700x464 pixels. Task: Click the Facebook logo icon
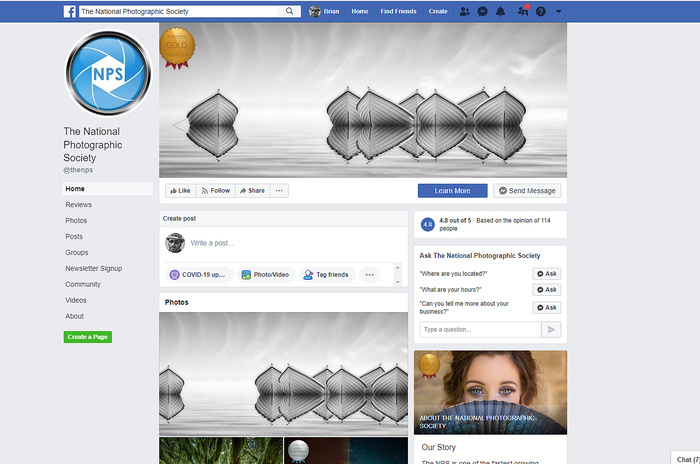point(70,11)
